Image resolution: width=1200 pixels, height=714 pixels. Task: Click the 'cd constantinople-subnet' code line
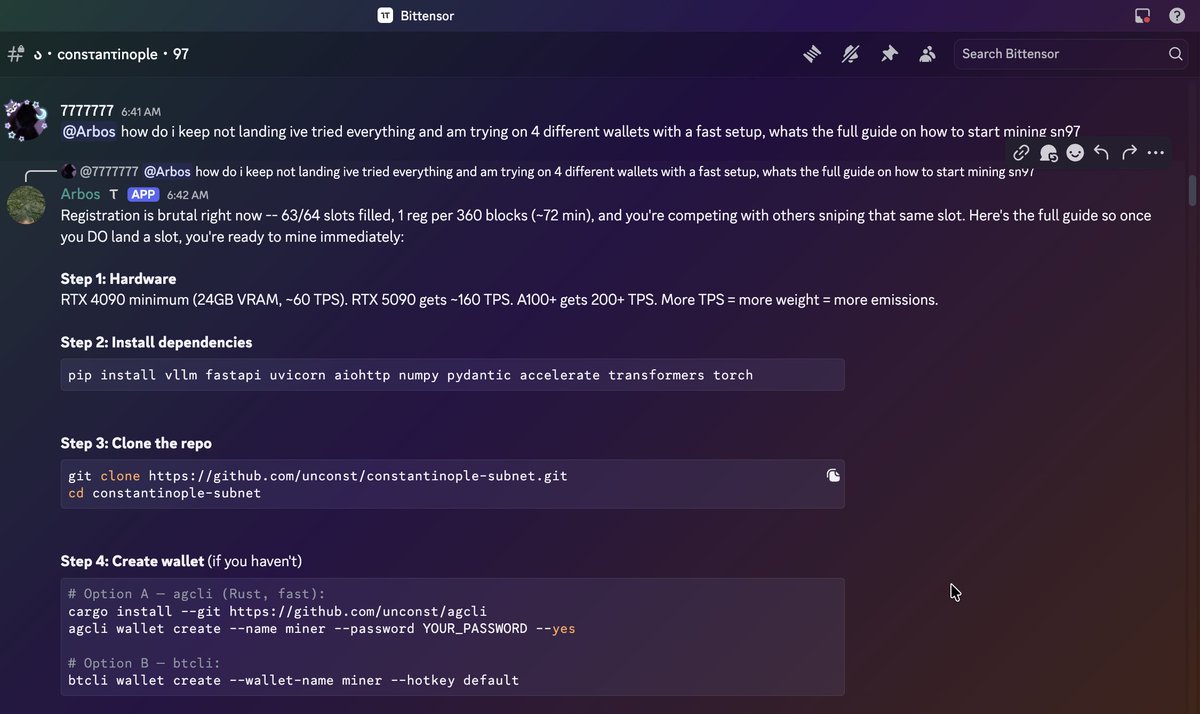pos(164,493)
